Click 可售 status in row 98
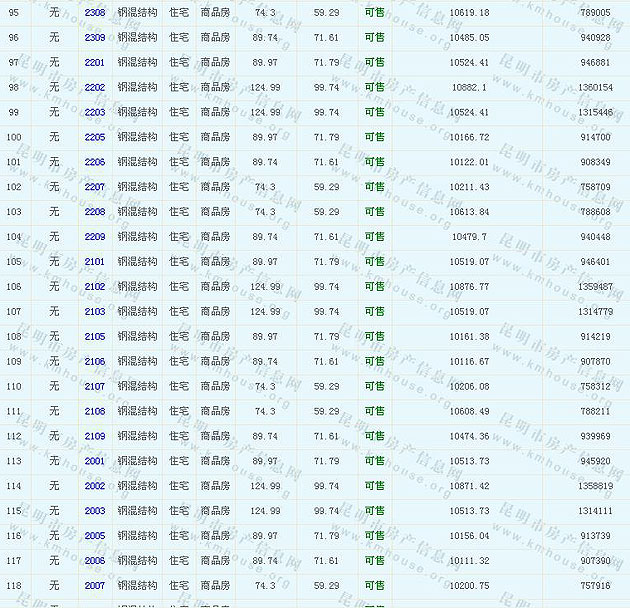The width and height of the screenshot is (630, 608). pos(374,87)
